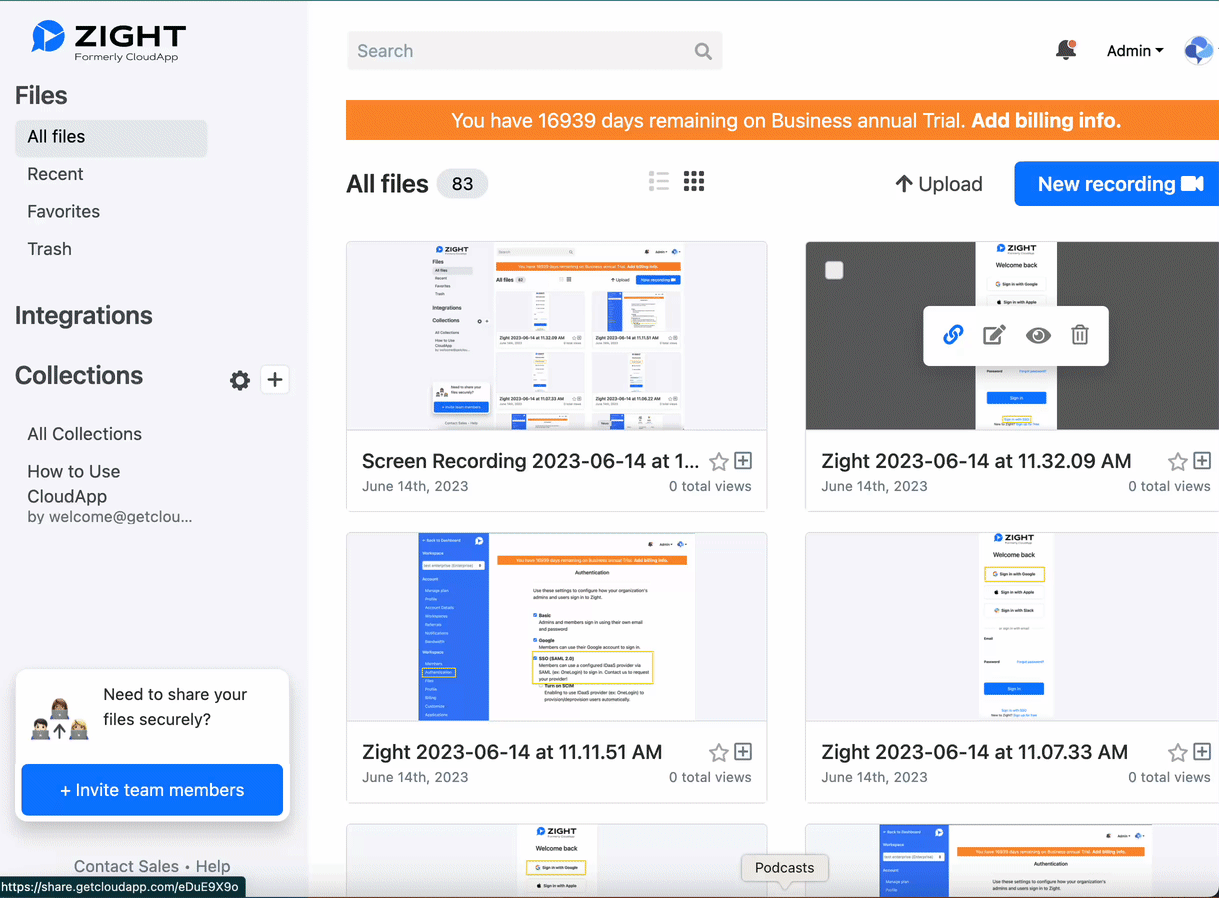Open Recent files
This screenshot has width=1219, height=898.
(55, 174)
